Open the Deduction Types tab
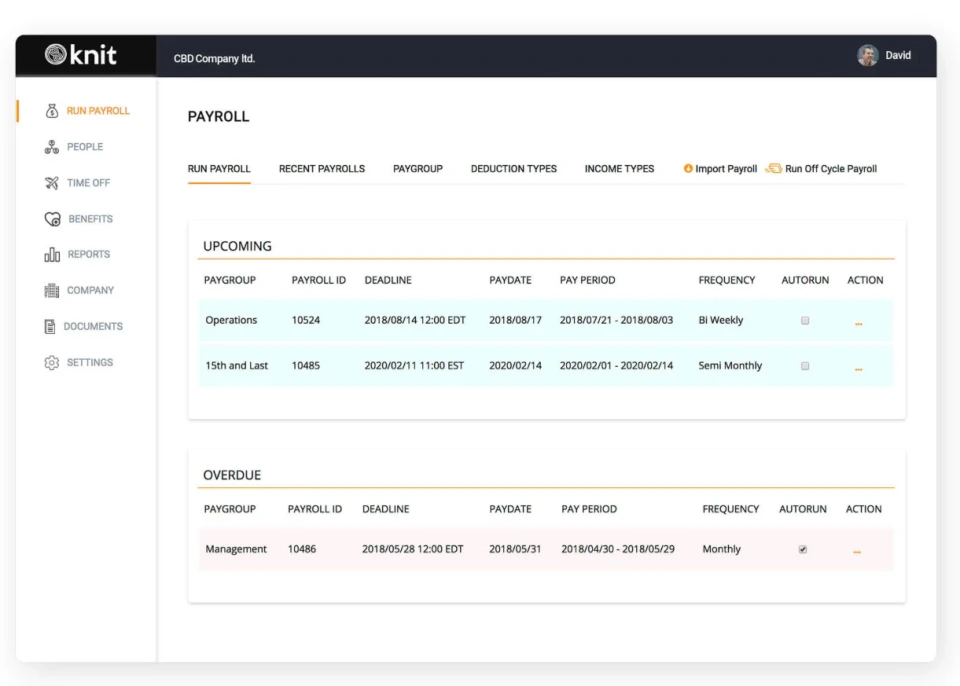Viewport: 960px width, 686px height. tap(513, 168)
